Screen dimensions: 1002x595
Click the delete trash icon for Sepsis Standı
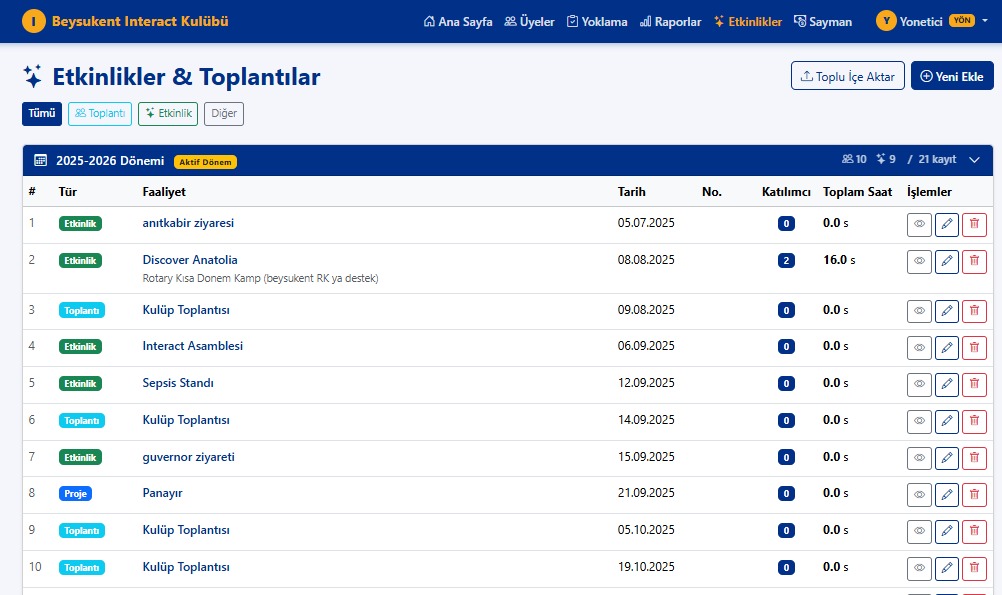click(975, 384)
